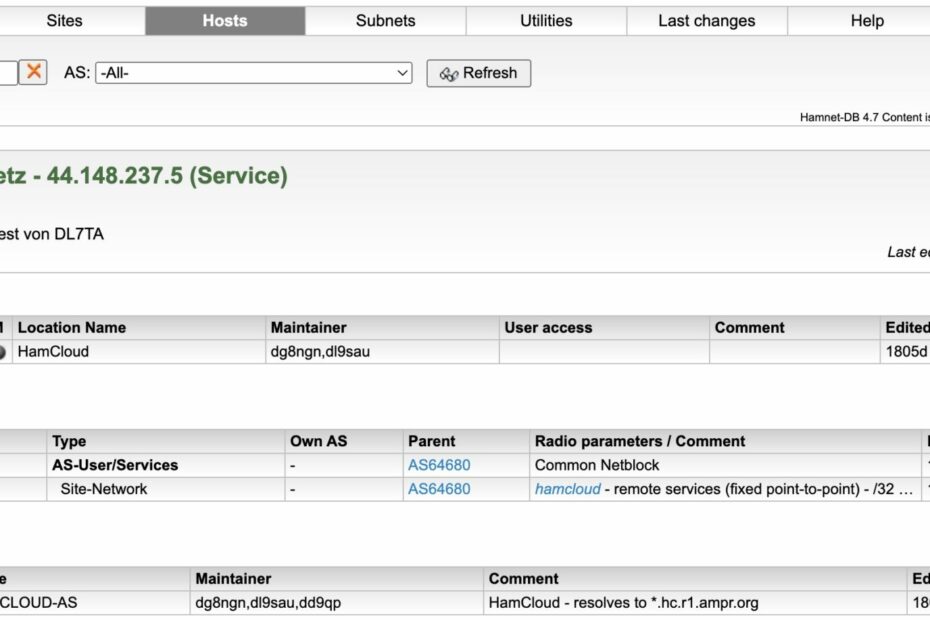Click the search input field beside the X
The width and height of the screenshot is (930, 620).
click(x=7, y=72)
